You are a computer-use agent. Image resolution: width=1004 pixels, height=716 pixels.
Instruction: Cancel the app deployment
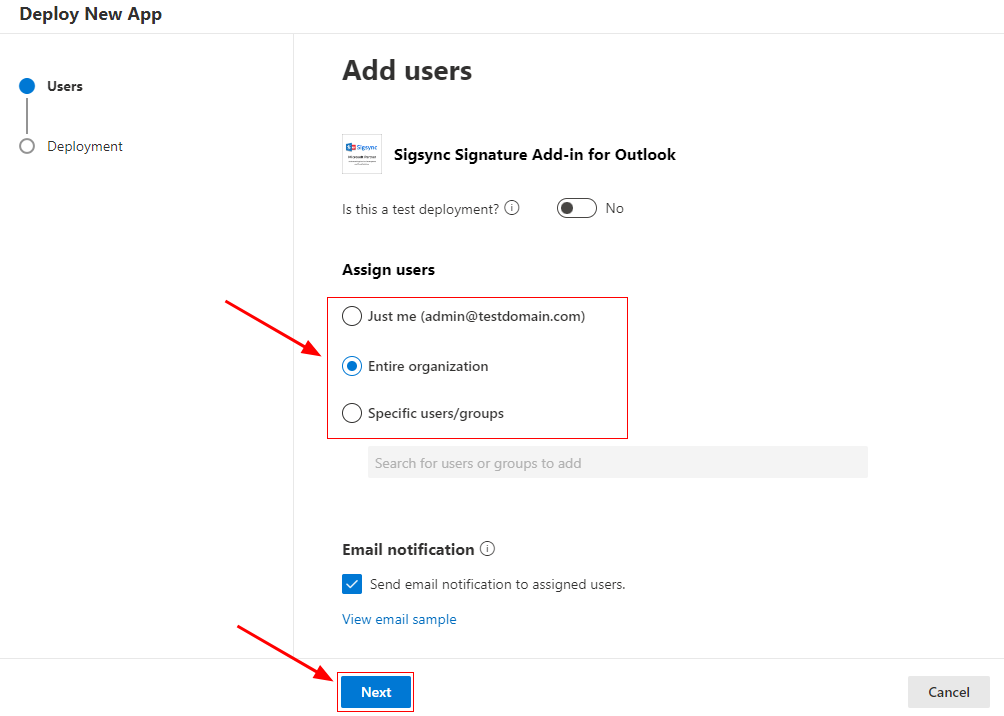[948, 692]
